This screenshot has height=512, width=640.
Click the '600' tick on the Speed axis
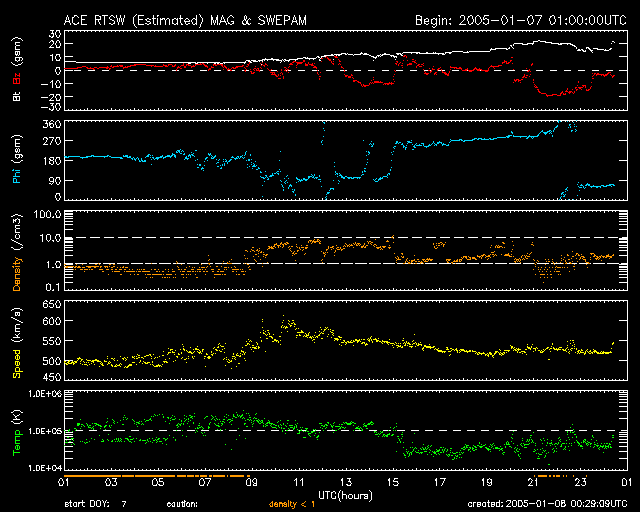pyautogui.click(x=52, y=321)
